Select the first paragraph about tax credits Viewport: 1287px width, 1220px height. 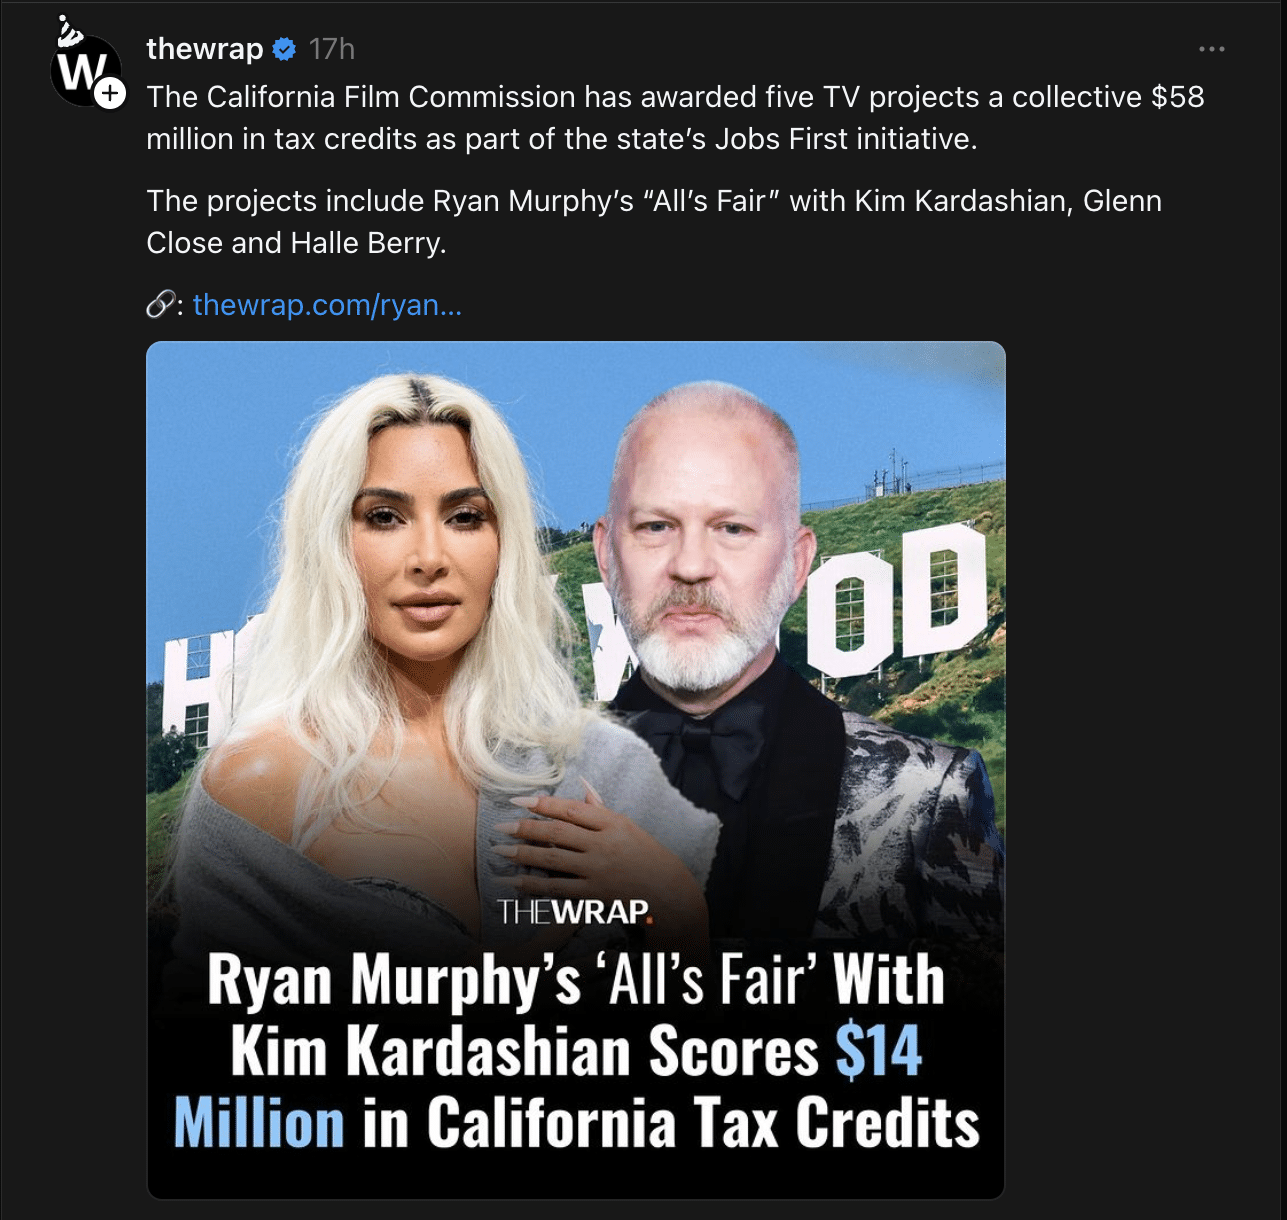675,118
